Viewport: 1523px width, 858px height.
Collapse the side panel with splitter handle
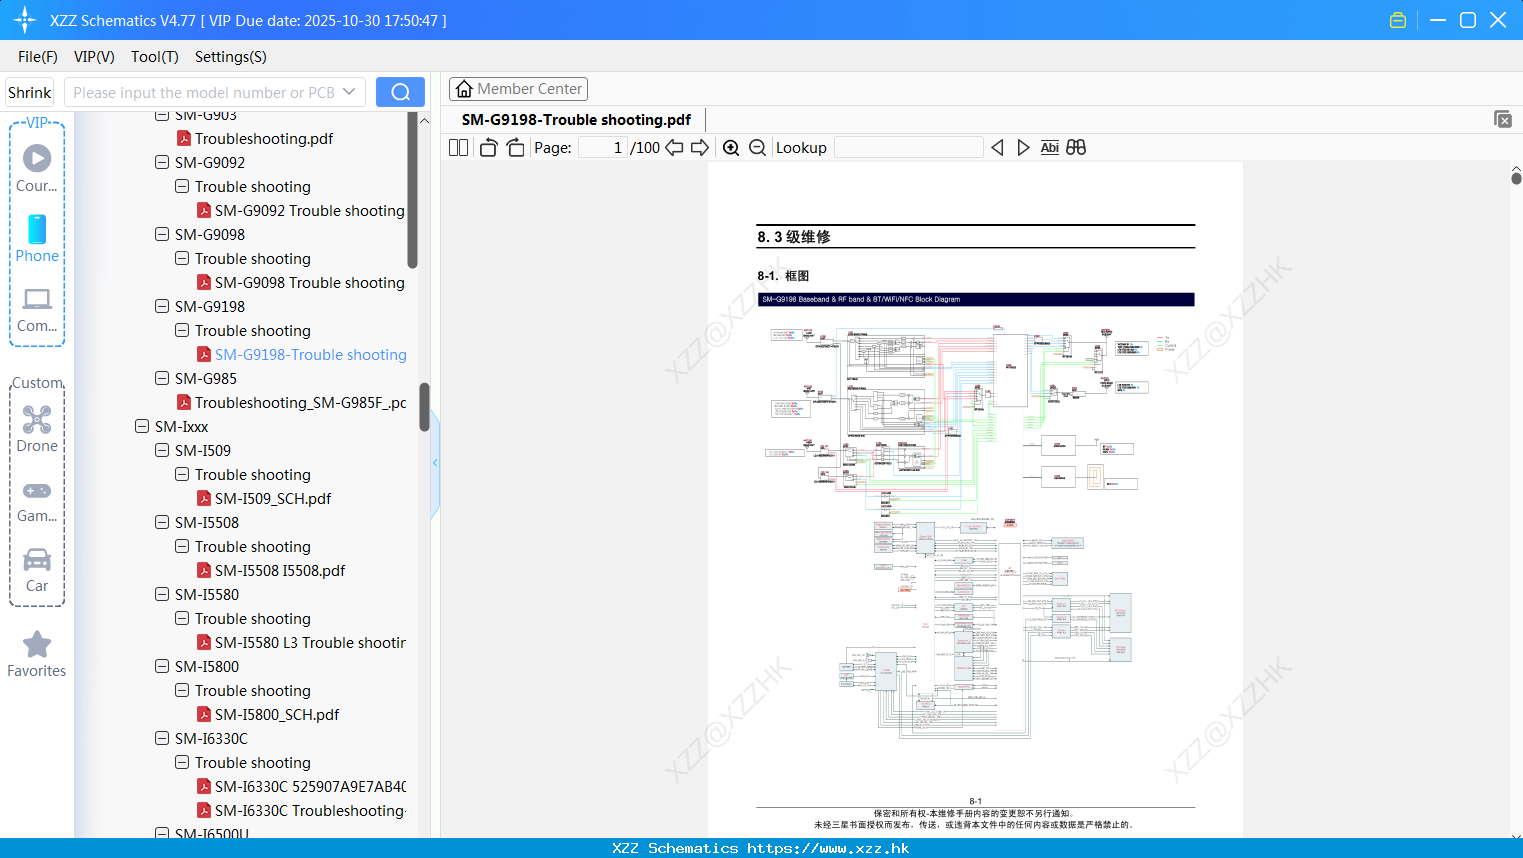(x=435, y=462)
